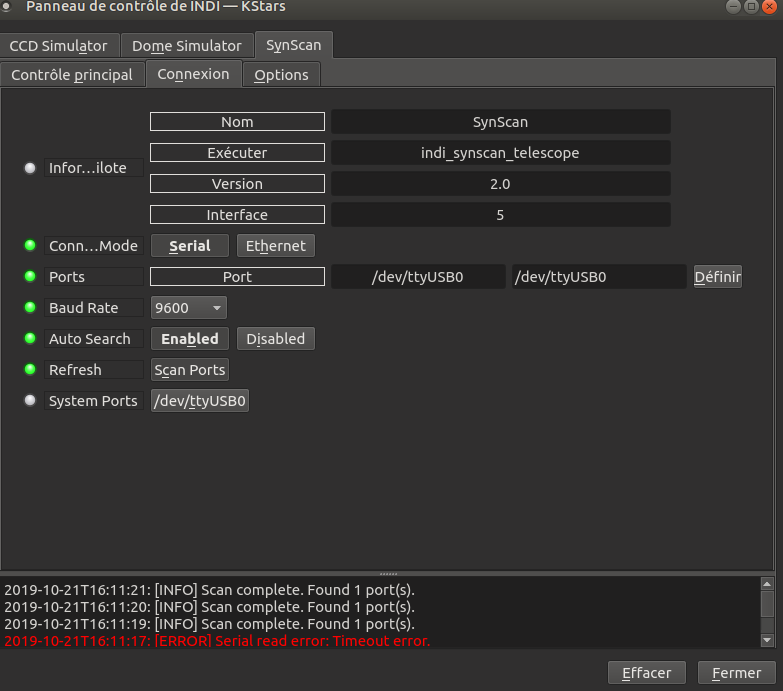Select the SynScan device tab
This screenshot has height=691, width=783.
tap(294, 45)
